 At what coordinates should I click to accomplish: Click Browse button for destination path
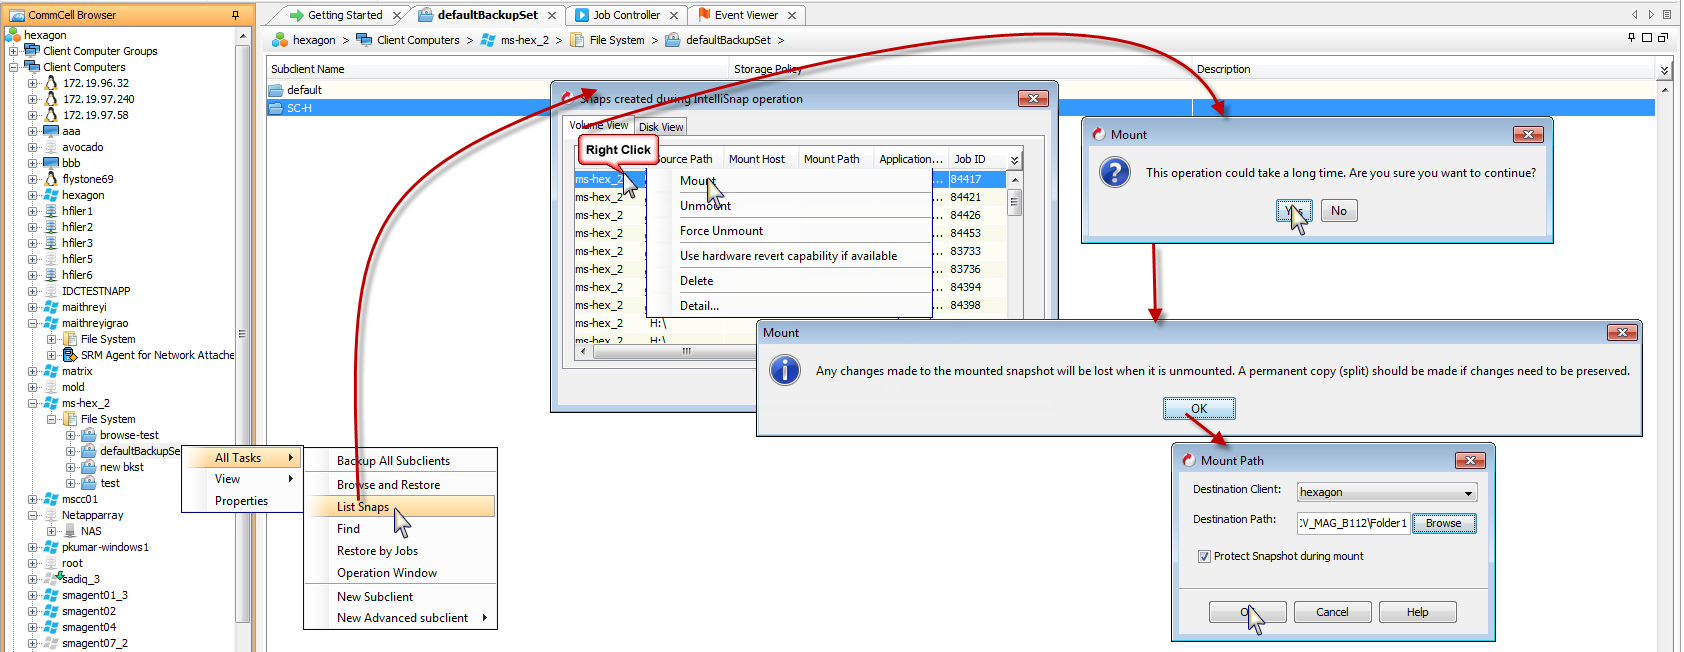[1443, 523]
